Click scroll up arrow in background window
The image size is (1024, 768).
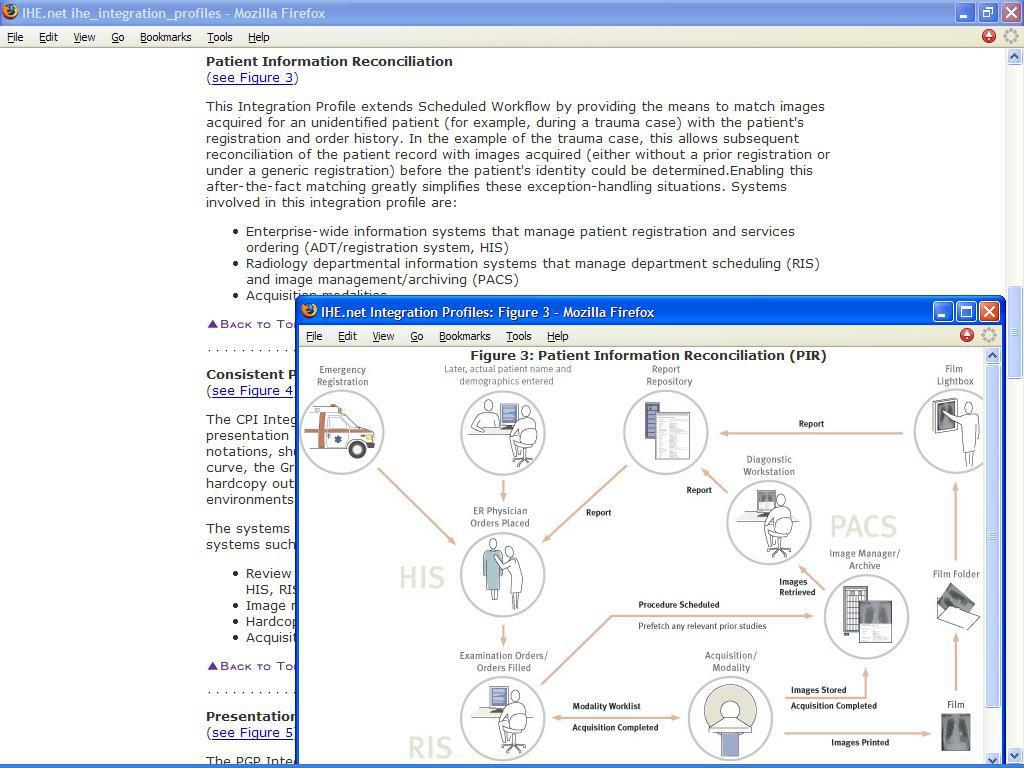click(1014, 57)
